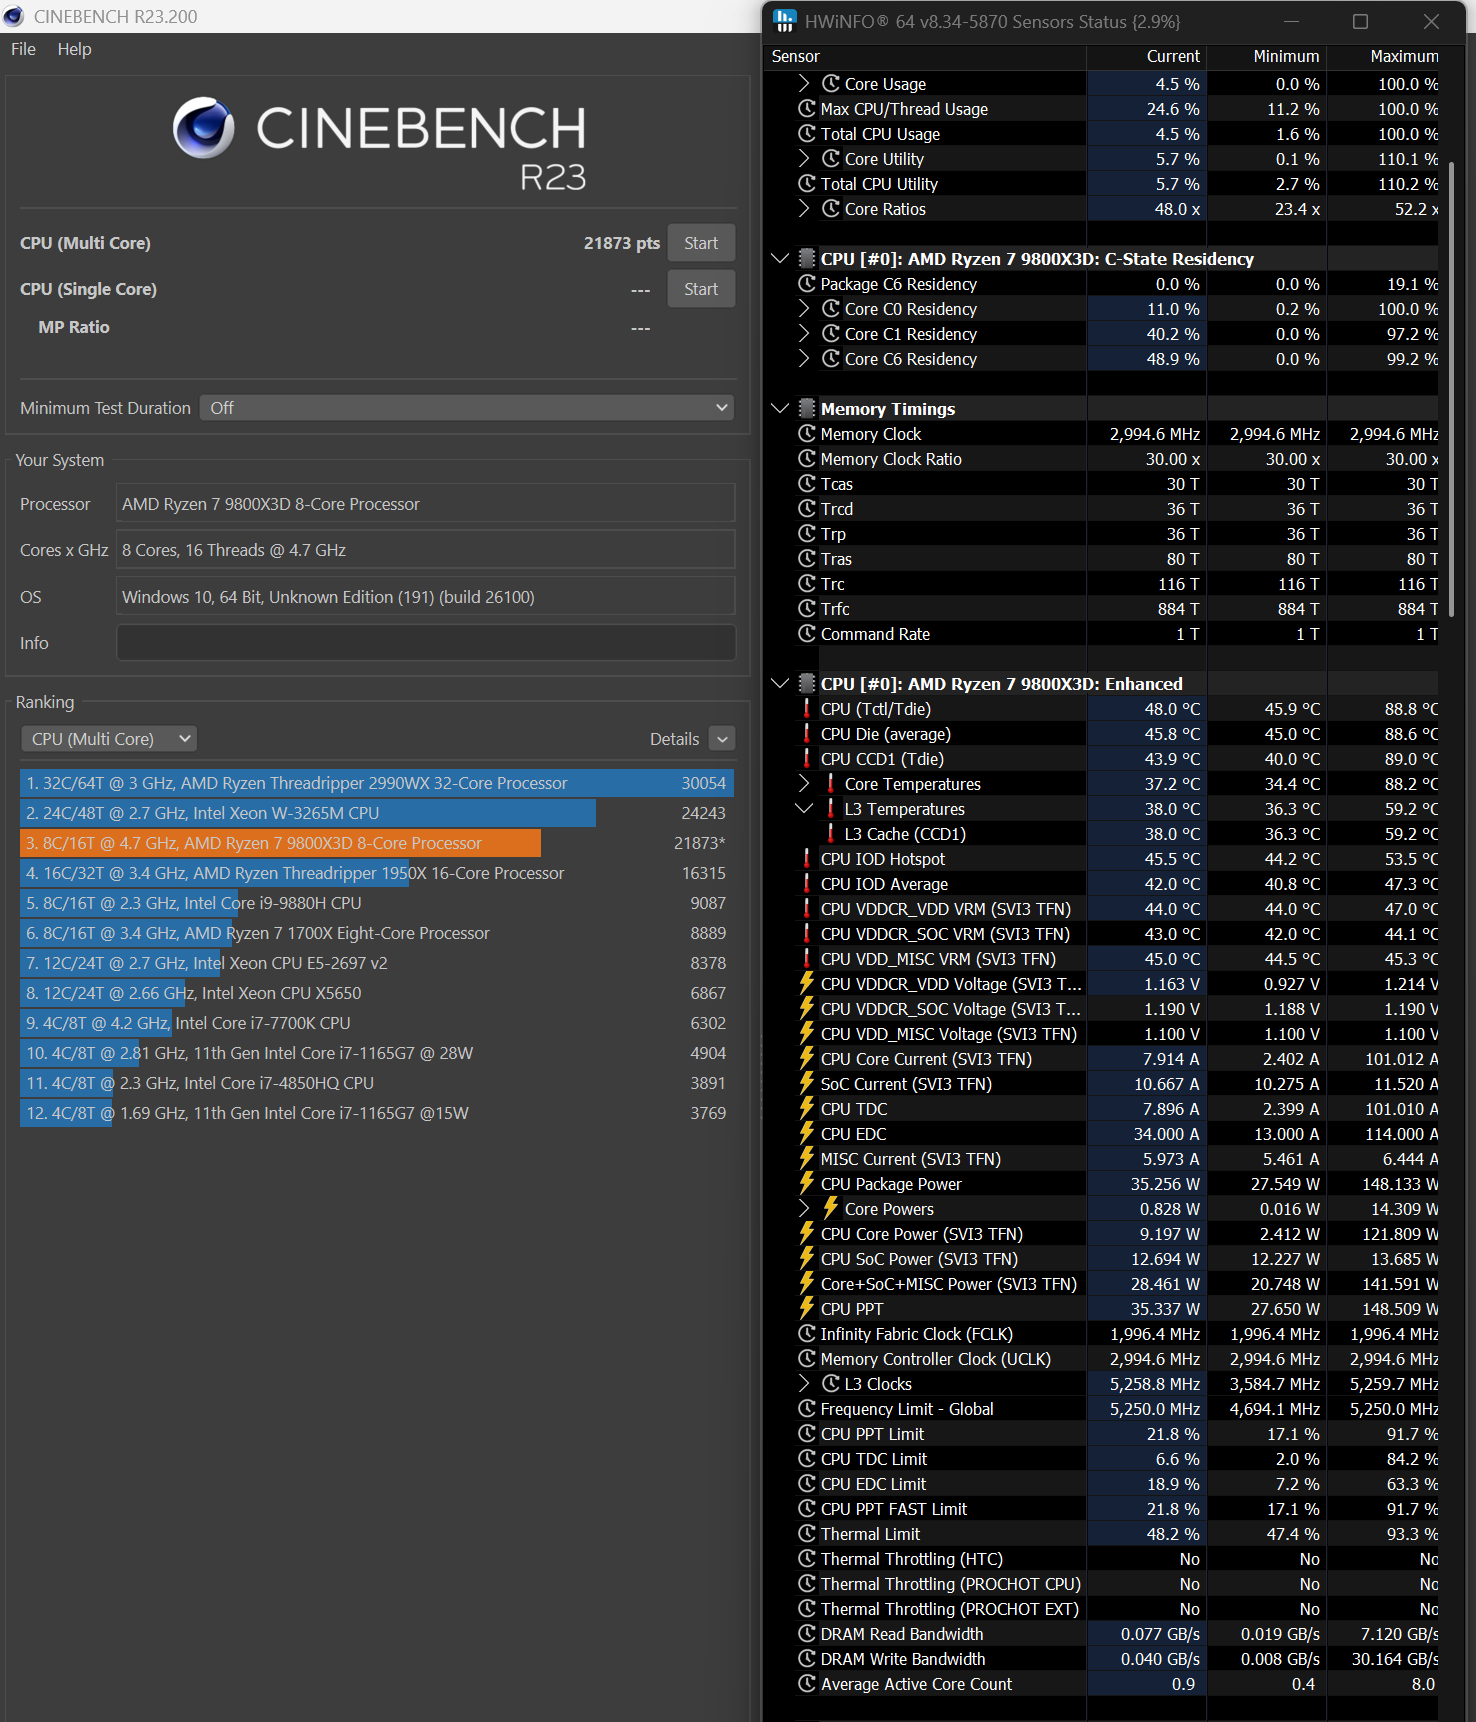Expand the Core C1 Residency row

pyautogui.click(x=804, y=334)
